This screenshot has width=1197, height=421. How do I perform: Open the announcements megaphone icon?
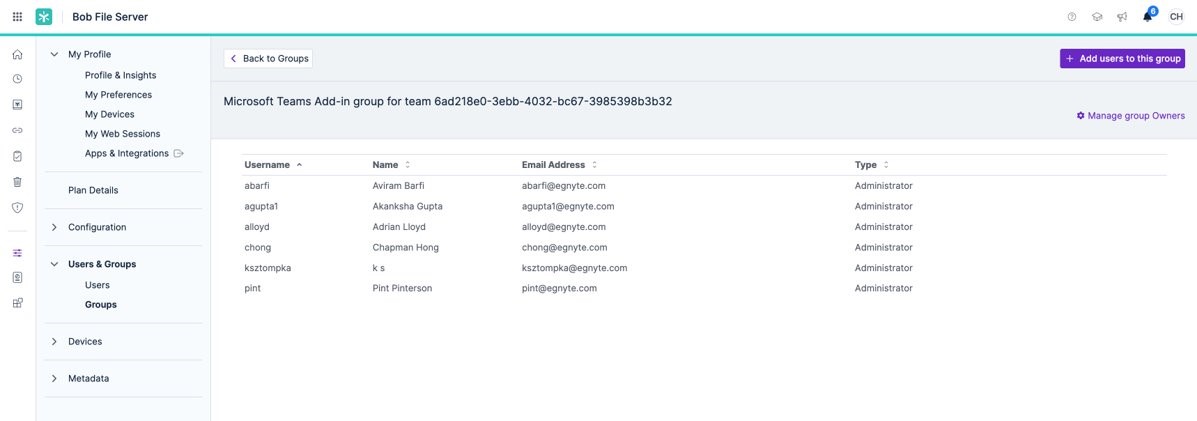pos(1122,17)
